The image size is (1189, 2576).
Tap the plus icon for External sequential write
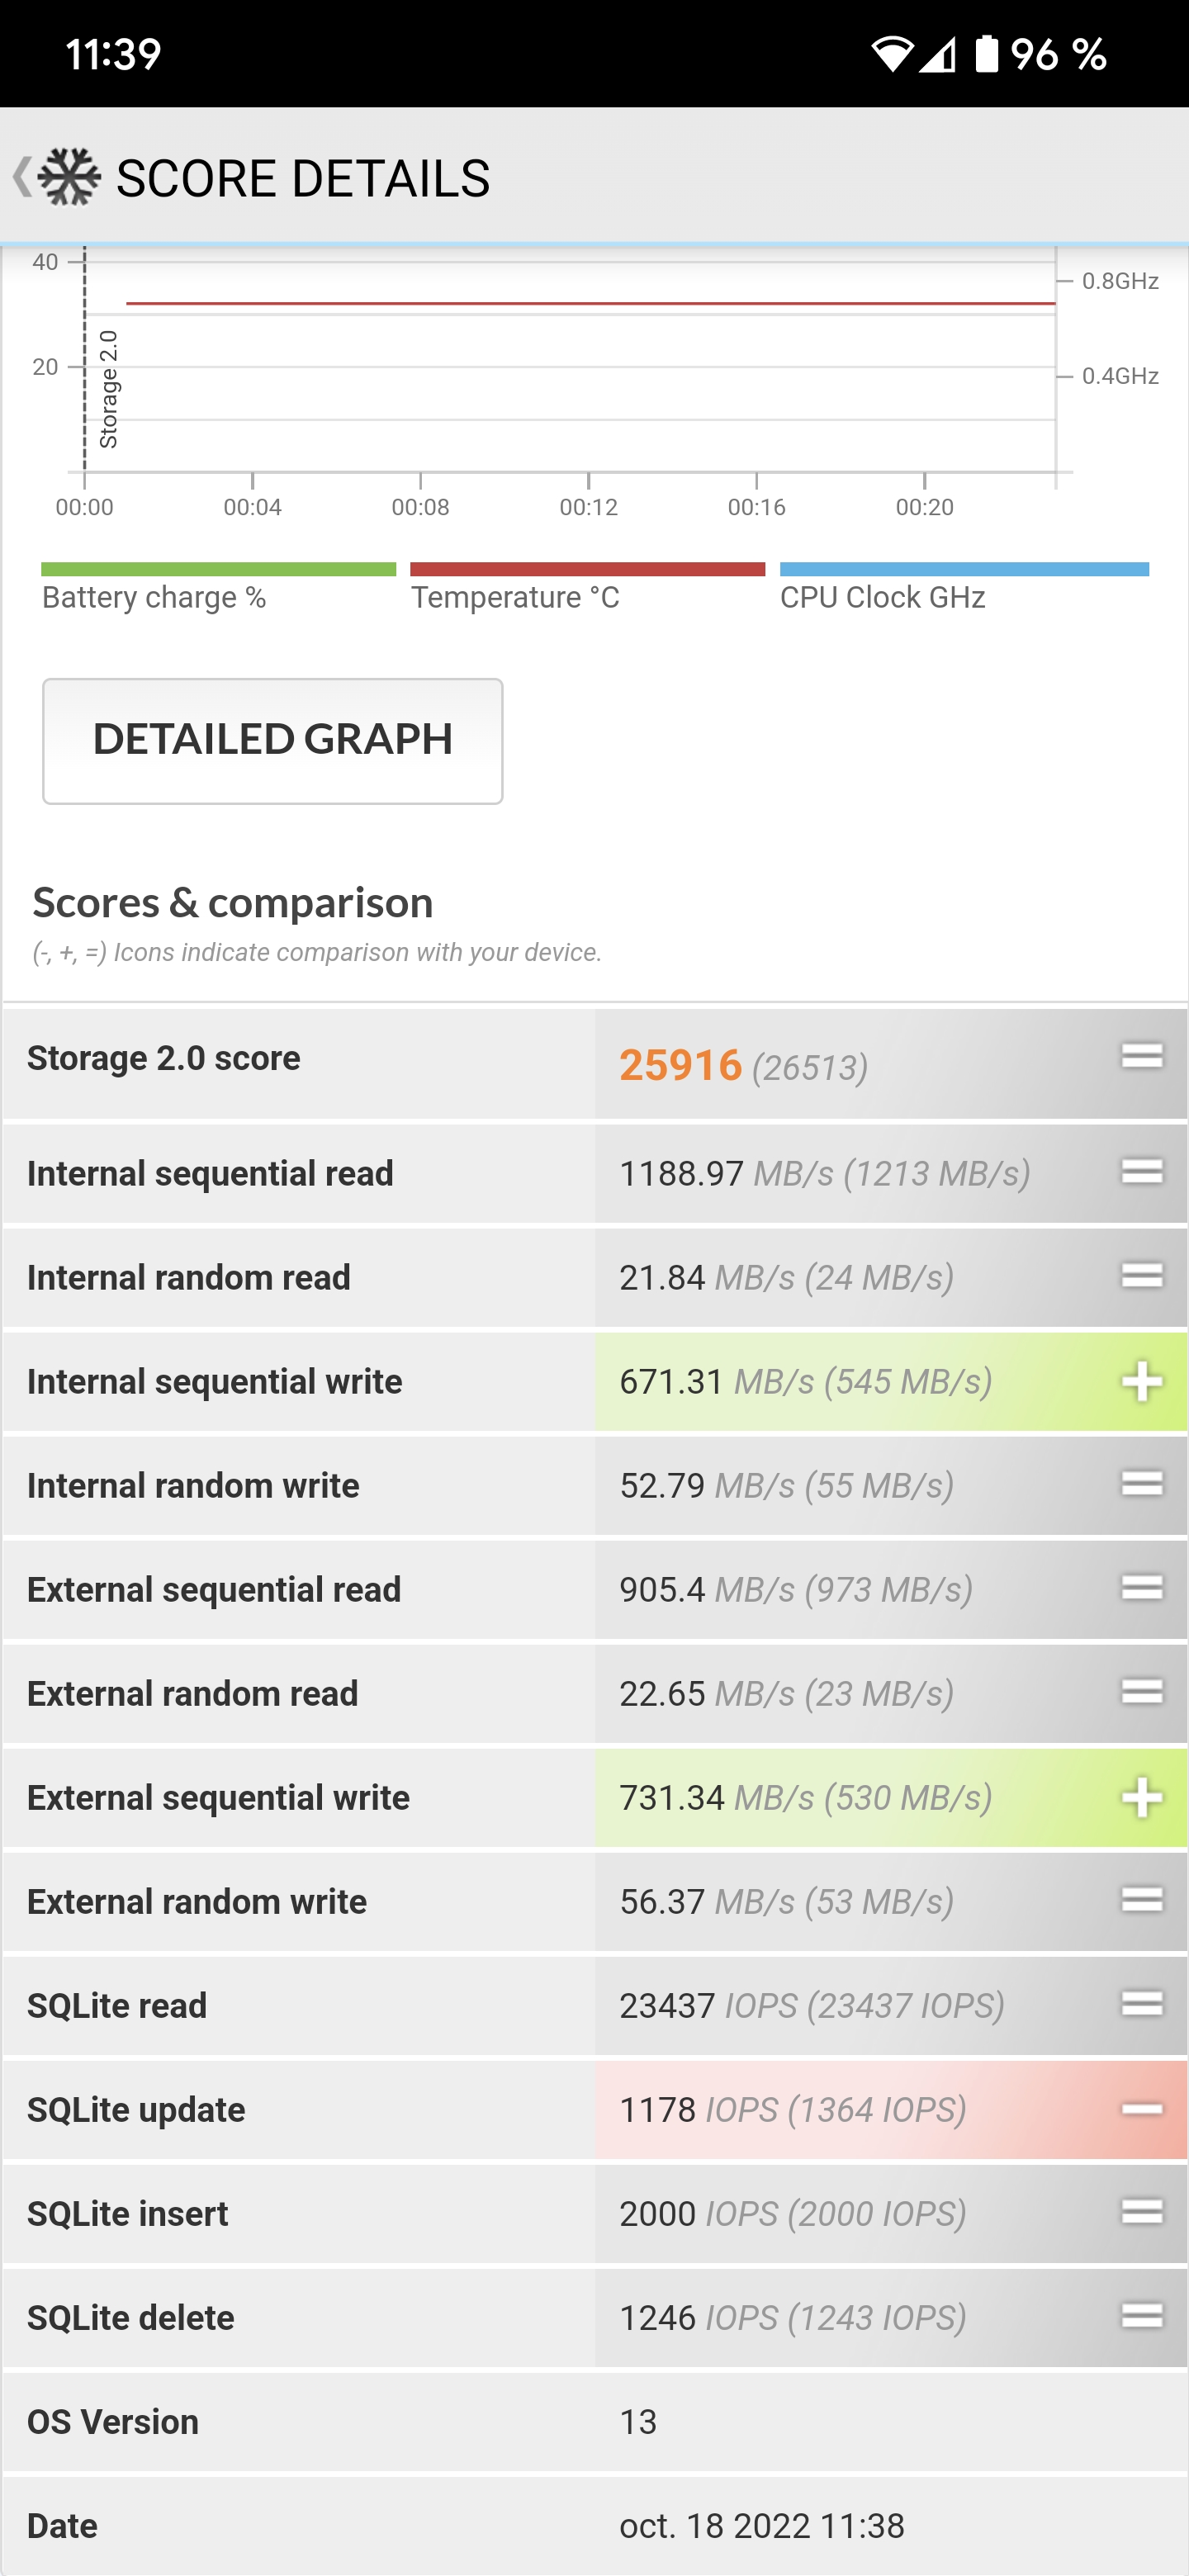click(1141, 1798)
